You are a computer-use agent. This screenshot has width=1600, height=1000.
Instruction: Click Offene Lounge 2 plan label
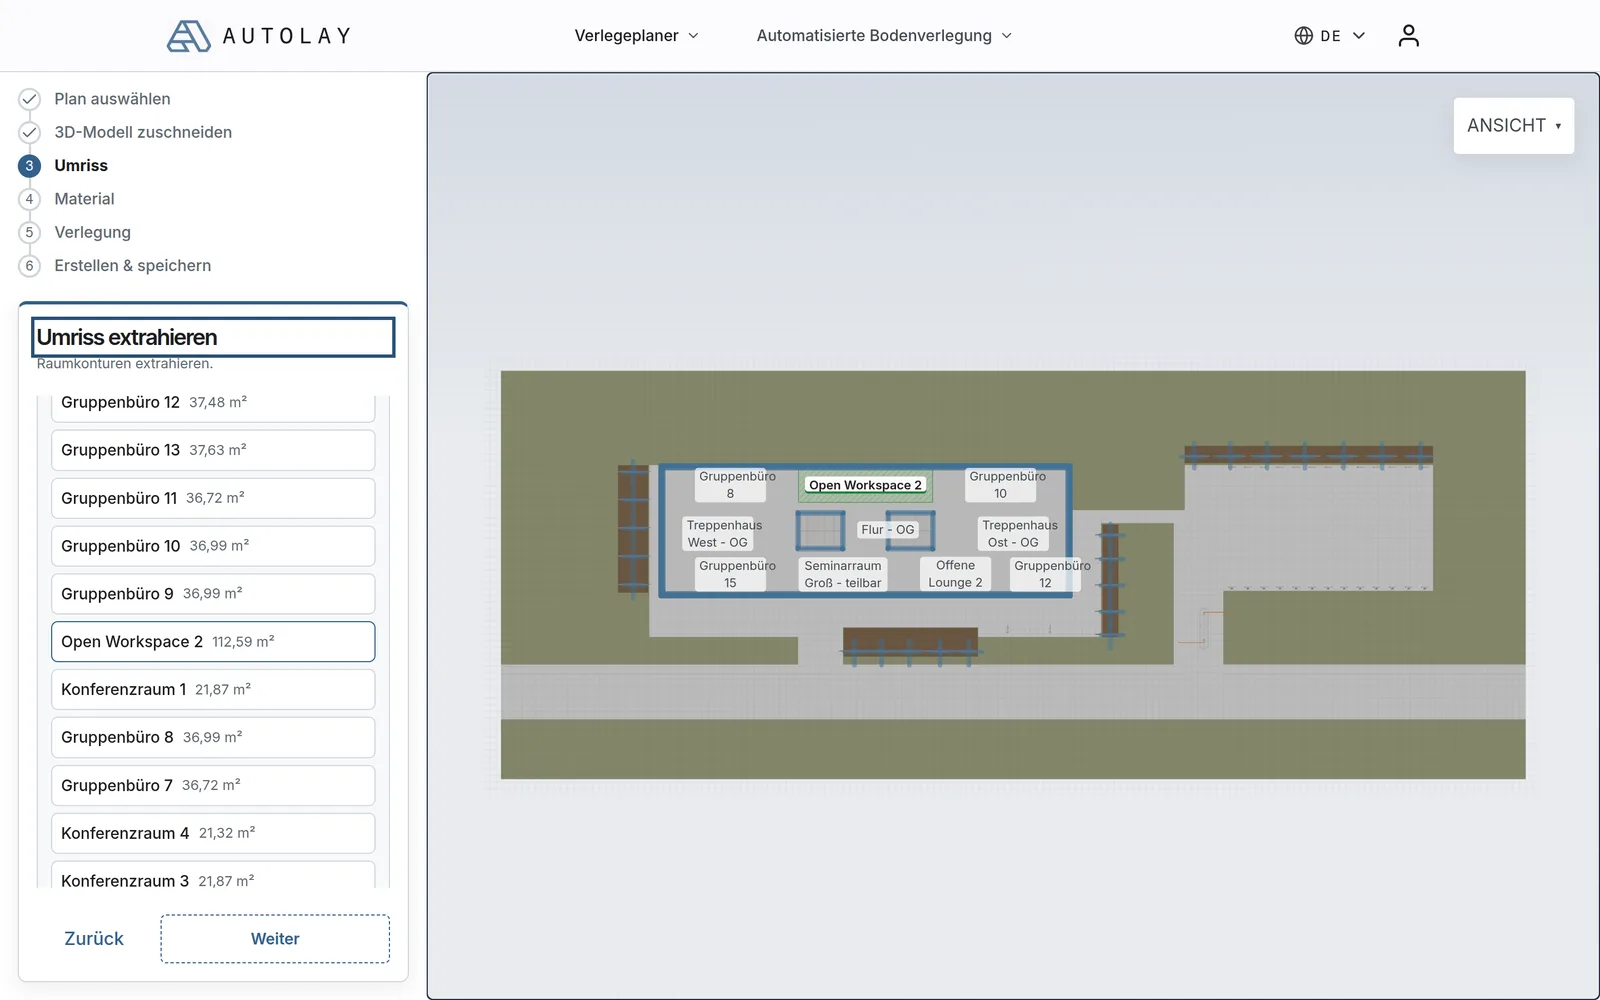click(955, 574)
